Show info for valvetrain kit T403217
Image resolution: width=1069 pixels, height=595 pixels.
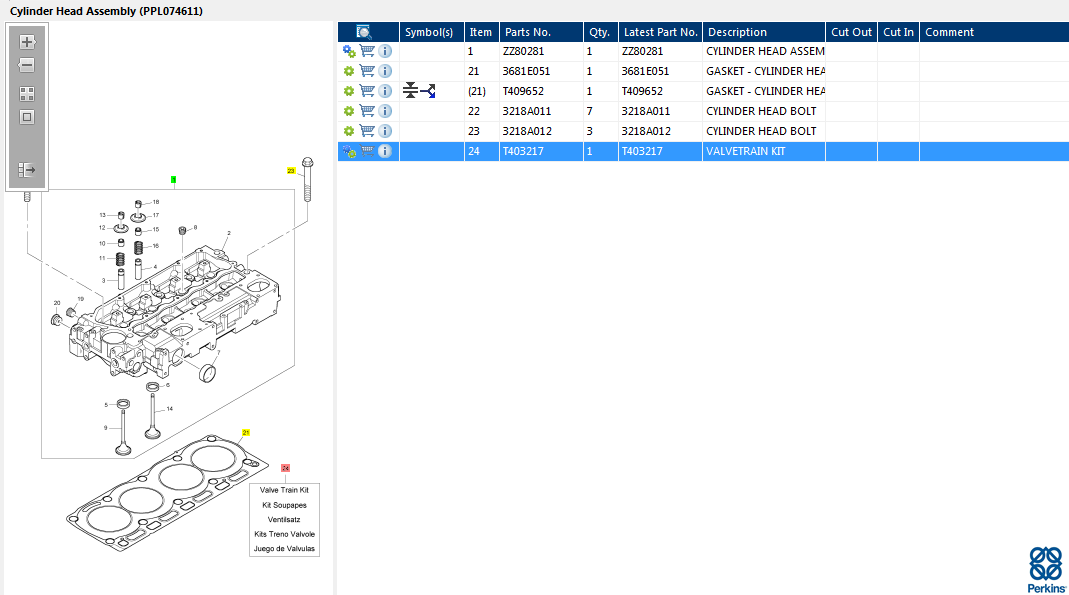(x=385, y=151)
